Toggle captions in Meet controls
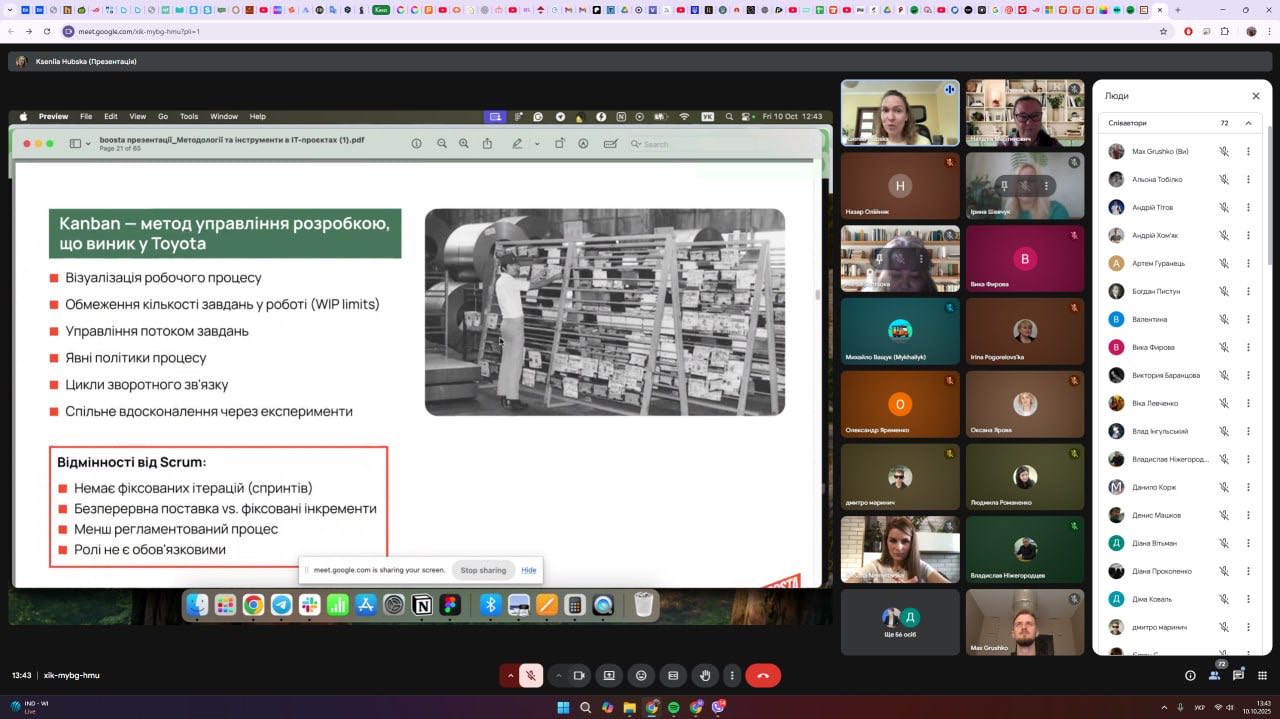The width and height of the screenshot is (1280, 719). pyautogui.click(x=673, y=675)
